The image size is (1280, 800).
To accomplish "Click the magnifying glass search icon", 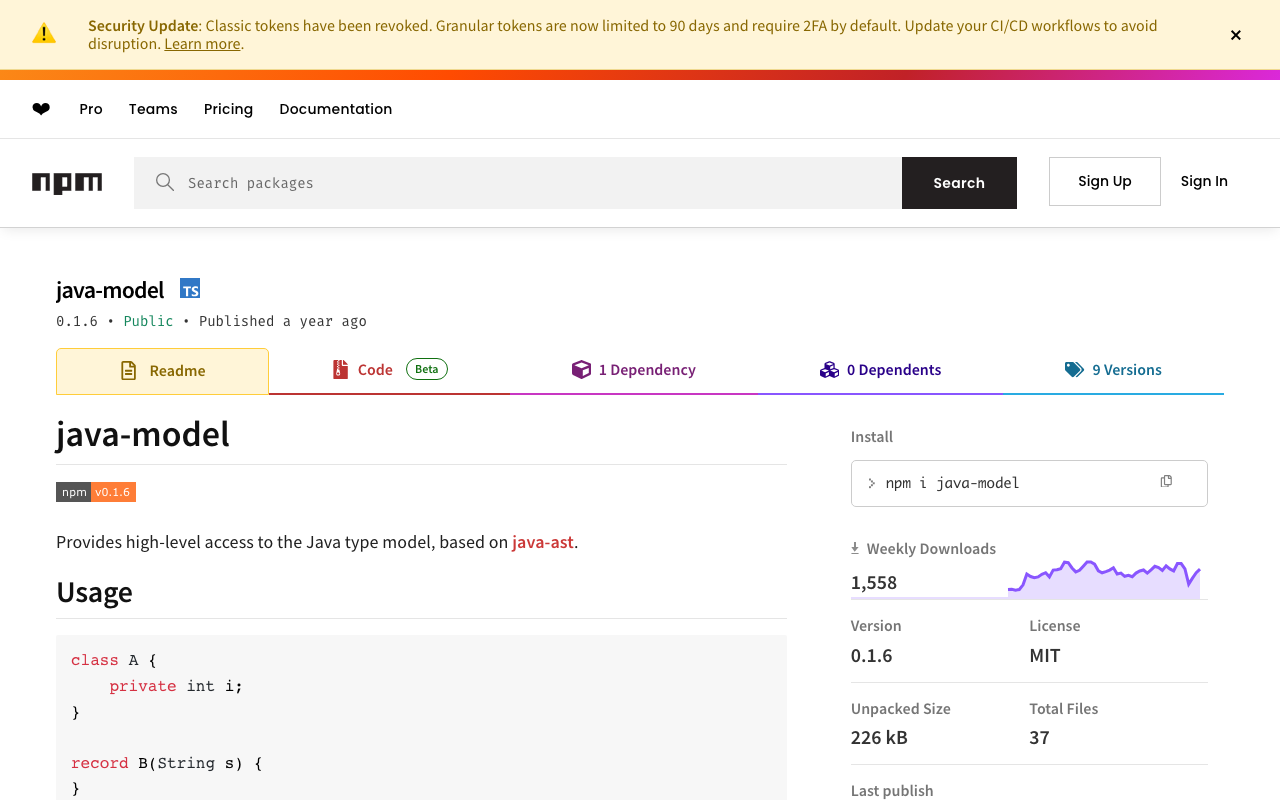I will (165, 182).
